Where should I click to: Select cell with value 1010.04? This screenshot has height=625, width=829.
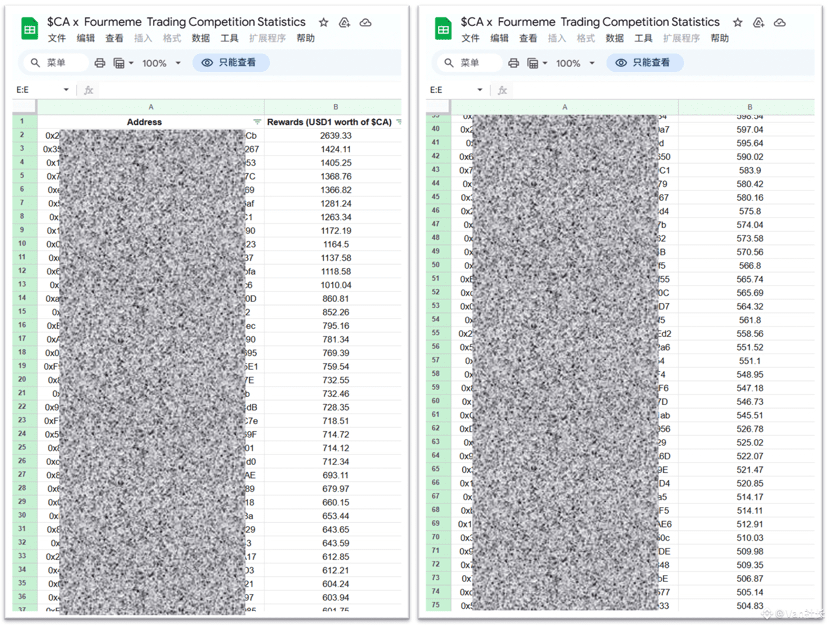click(335, 286)
